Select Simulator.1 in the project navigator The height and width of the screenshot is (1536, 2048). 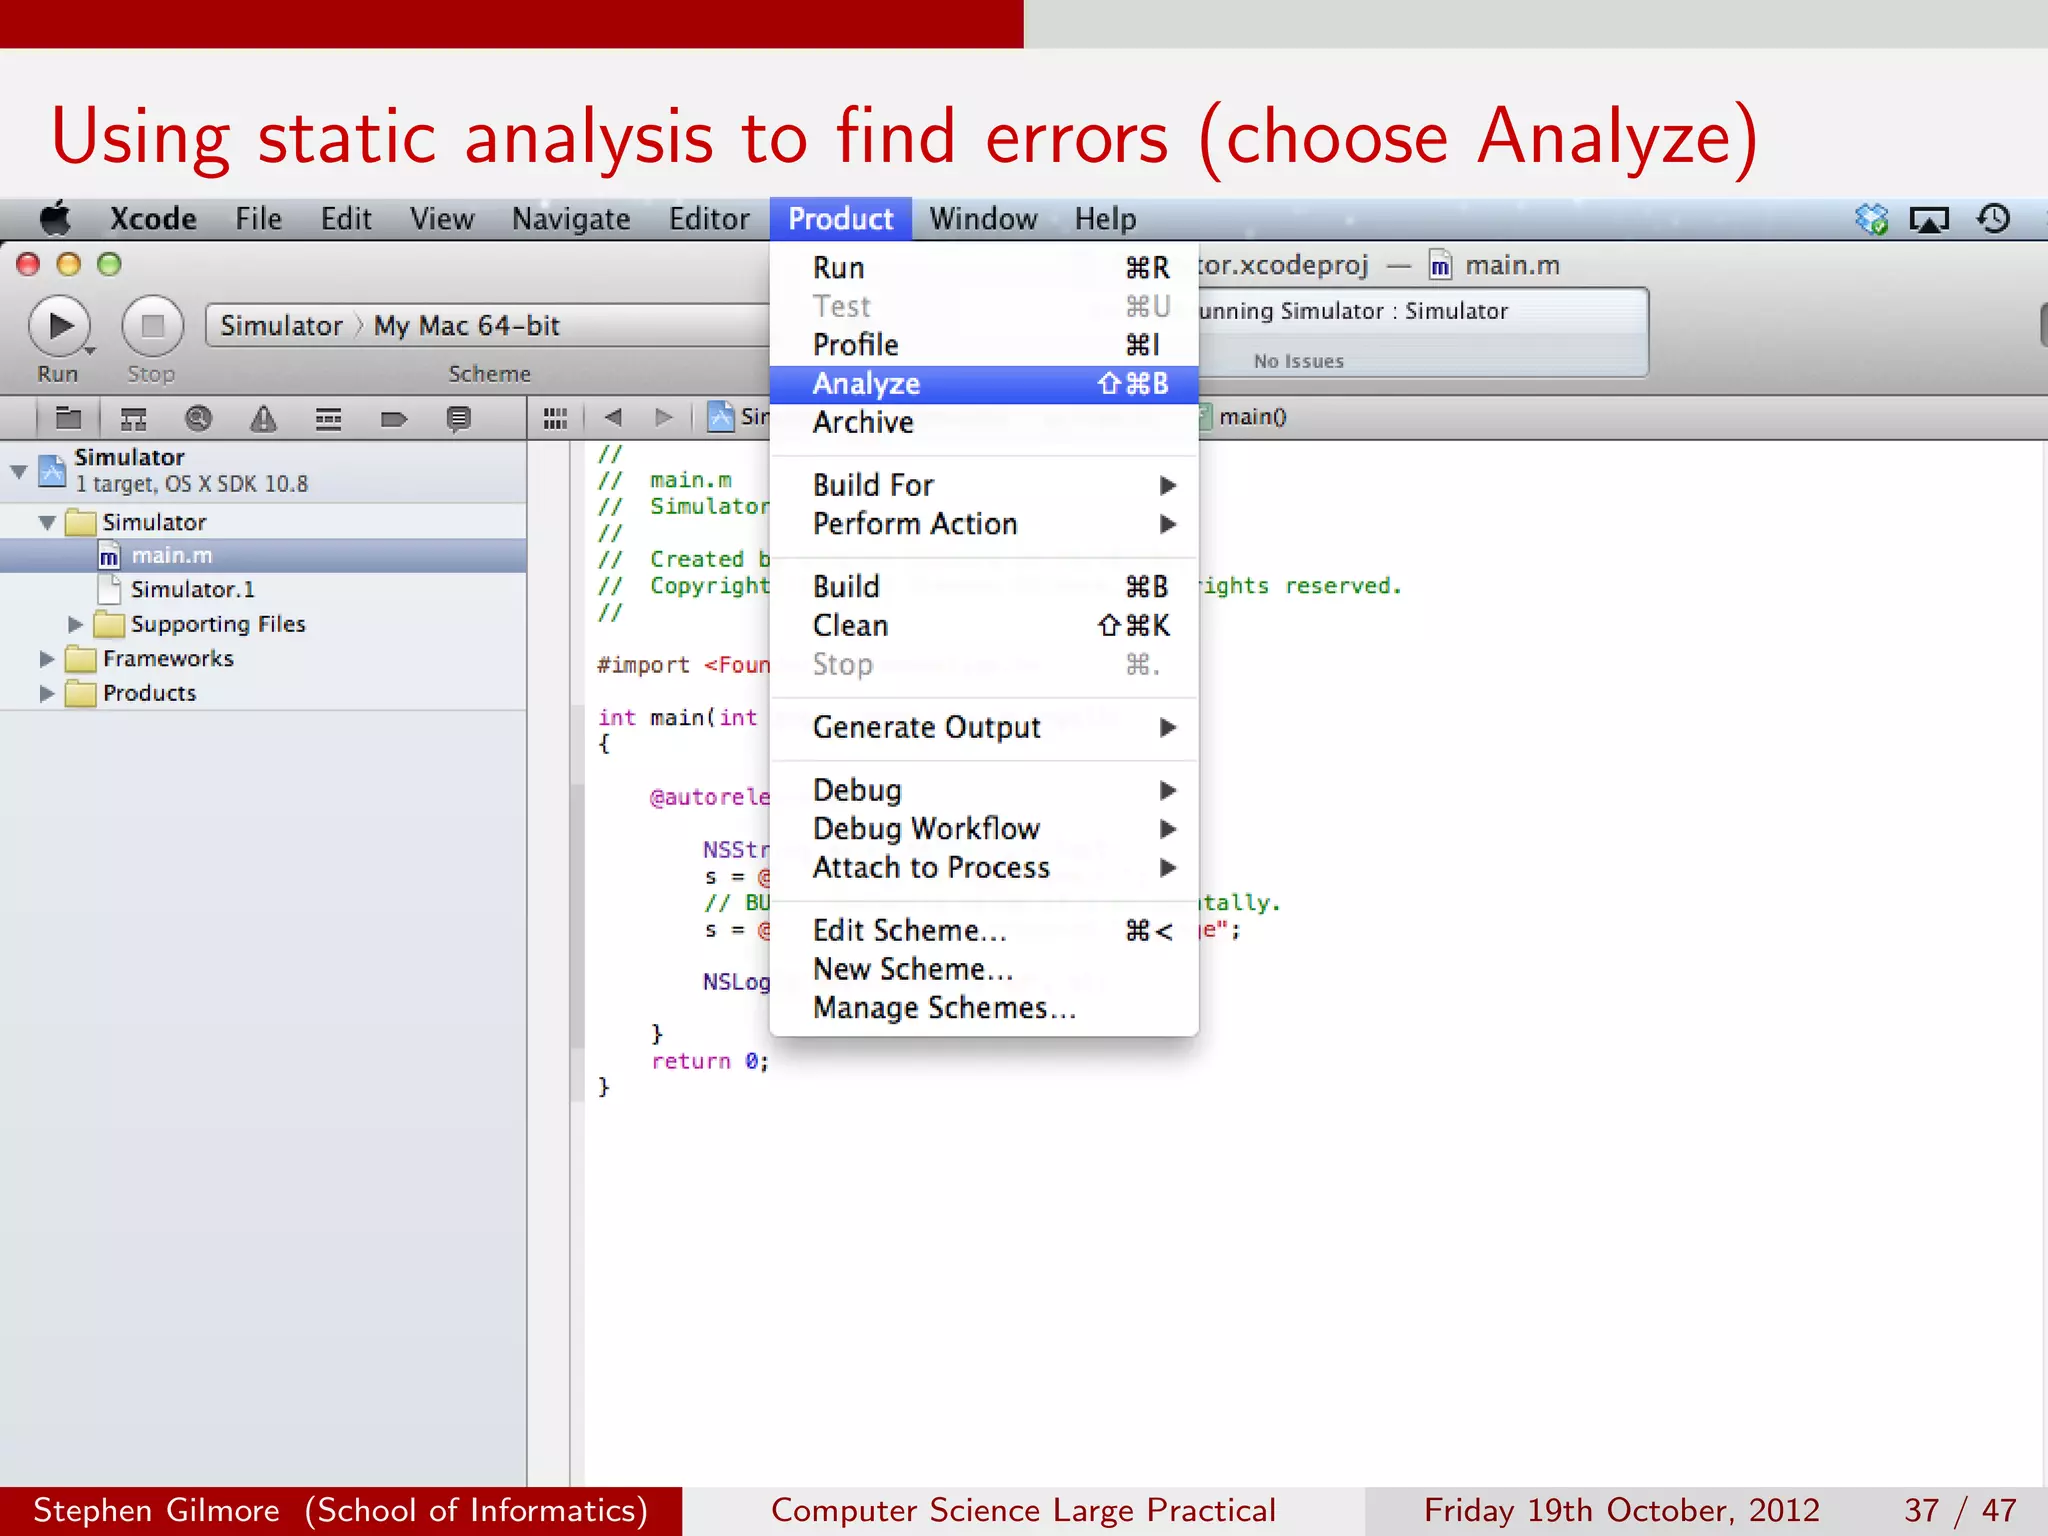click(x=263, y=590)
